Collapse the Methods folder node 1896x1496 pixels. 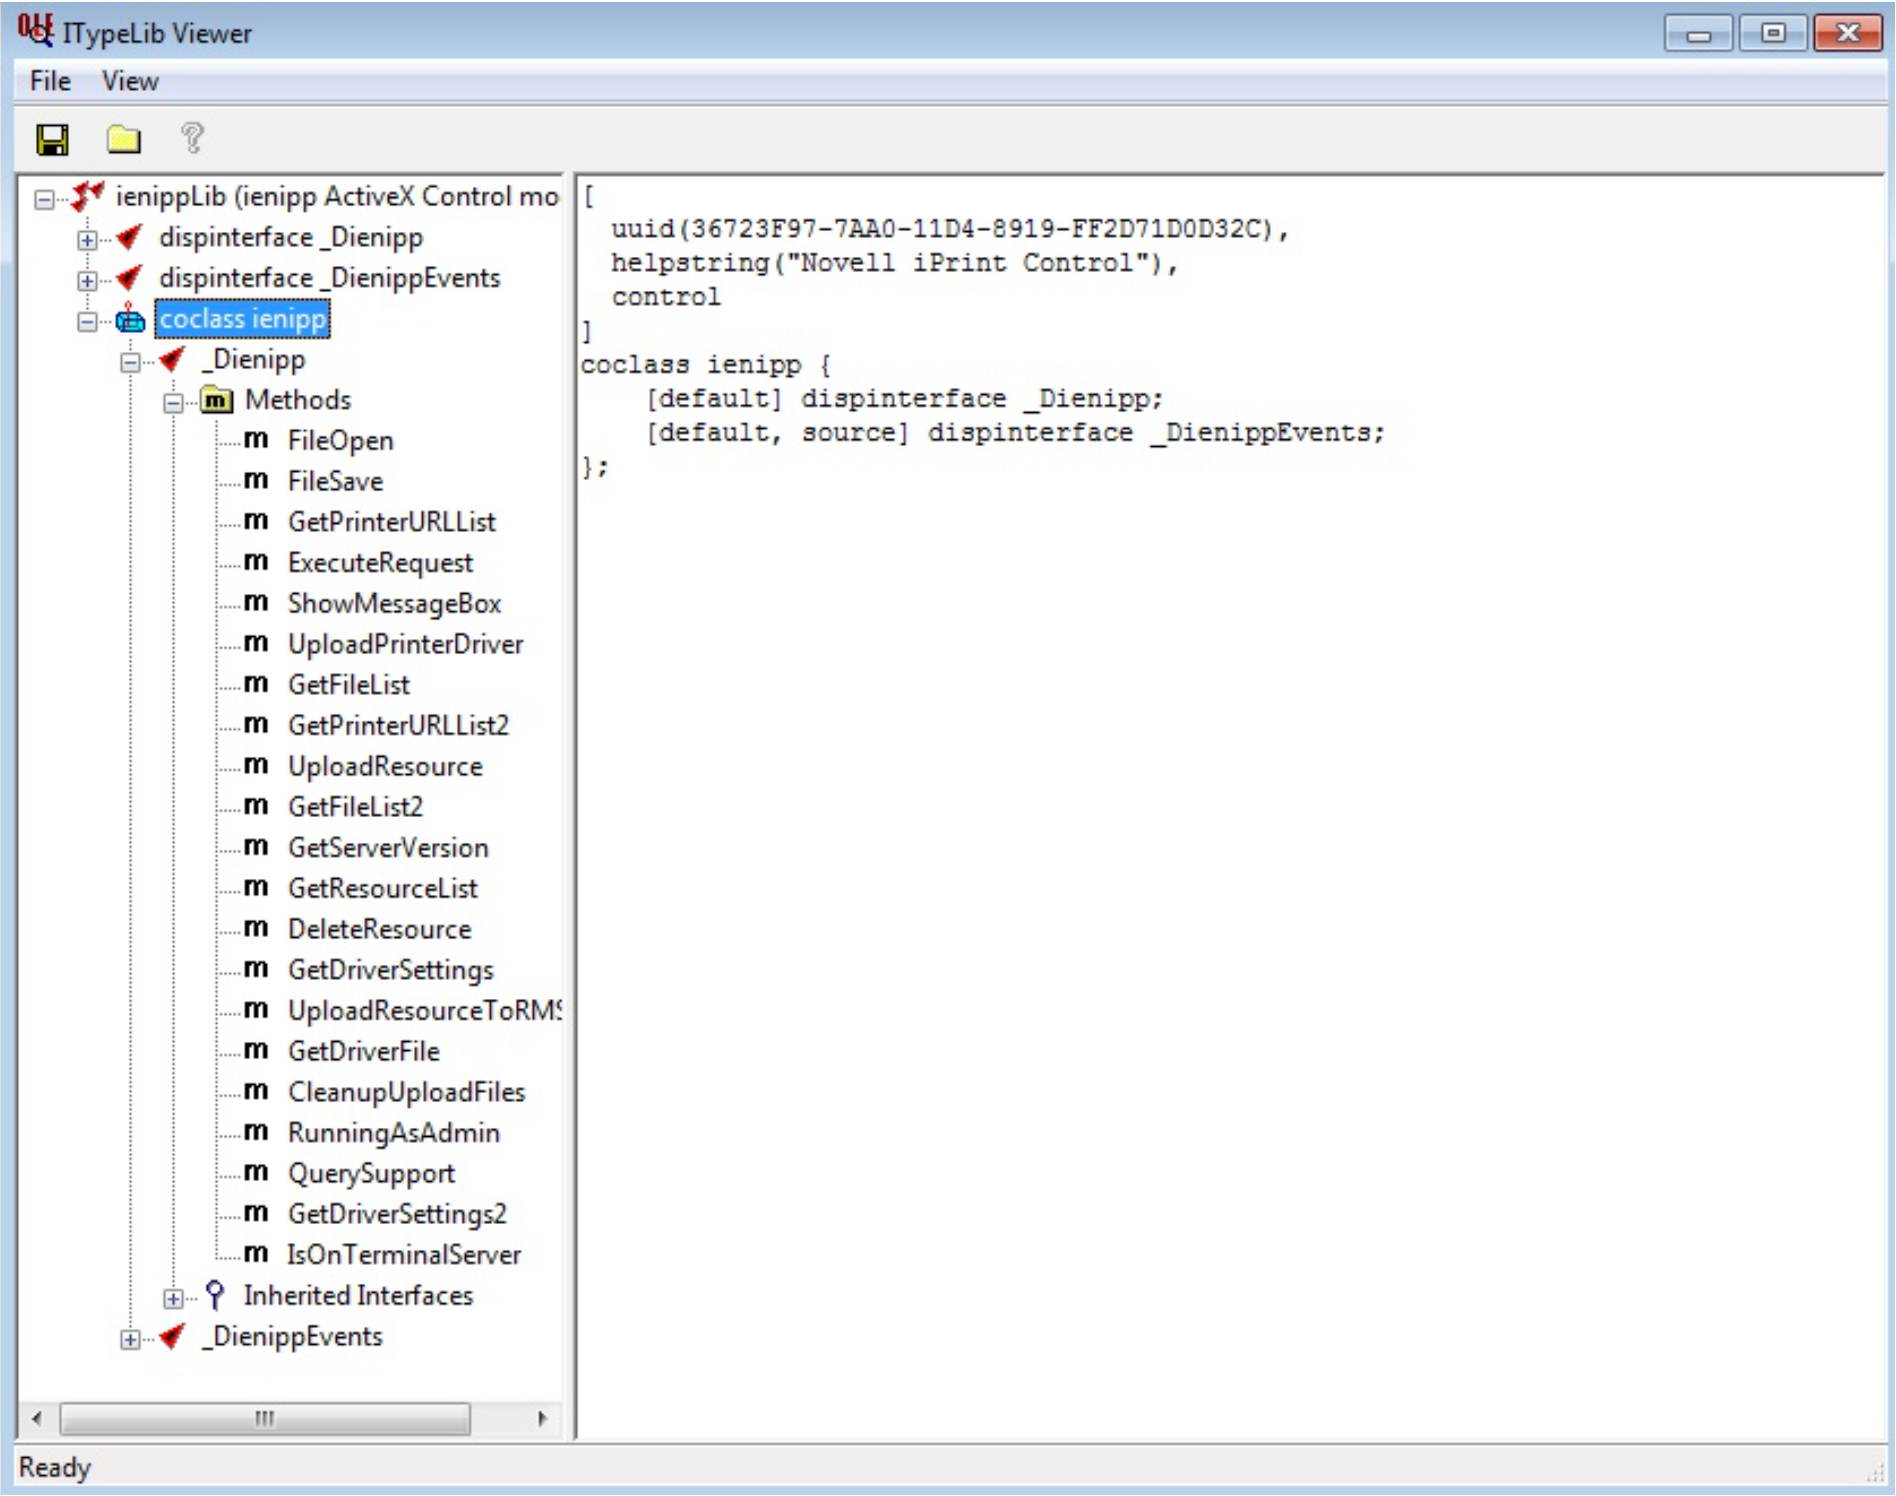click(x=173, y=403)
